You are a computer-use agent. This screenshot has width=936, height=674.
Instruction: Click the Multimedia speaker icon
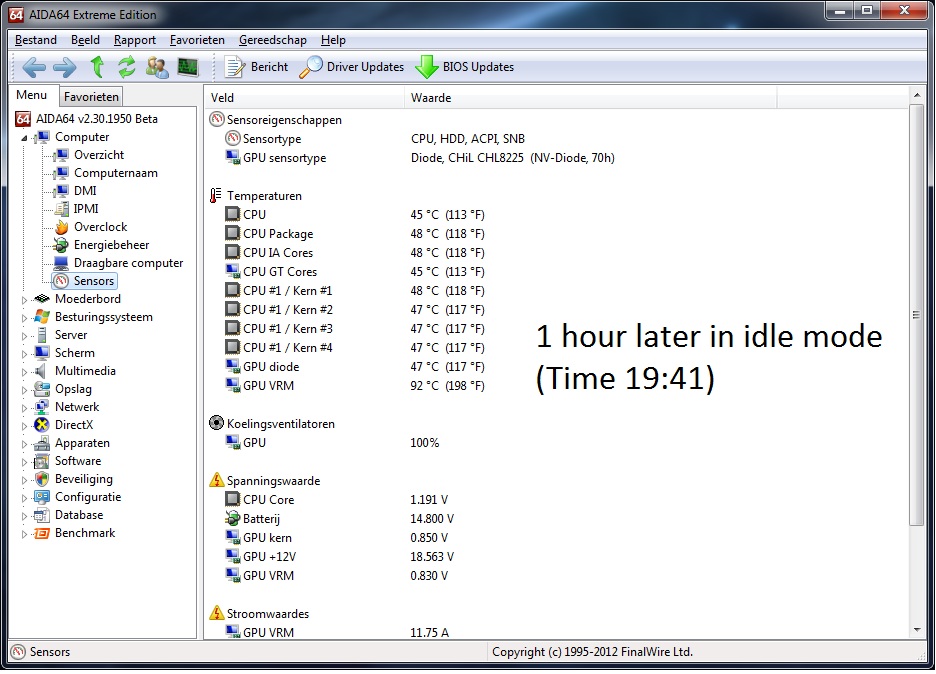pyautogui.click(x=42, y=371)
